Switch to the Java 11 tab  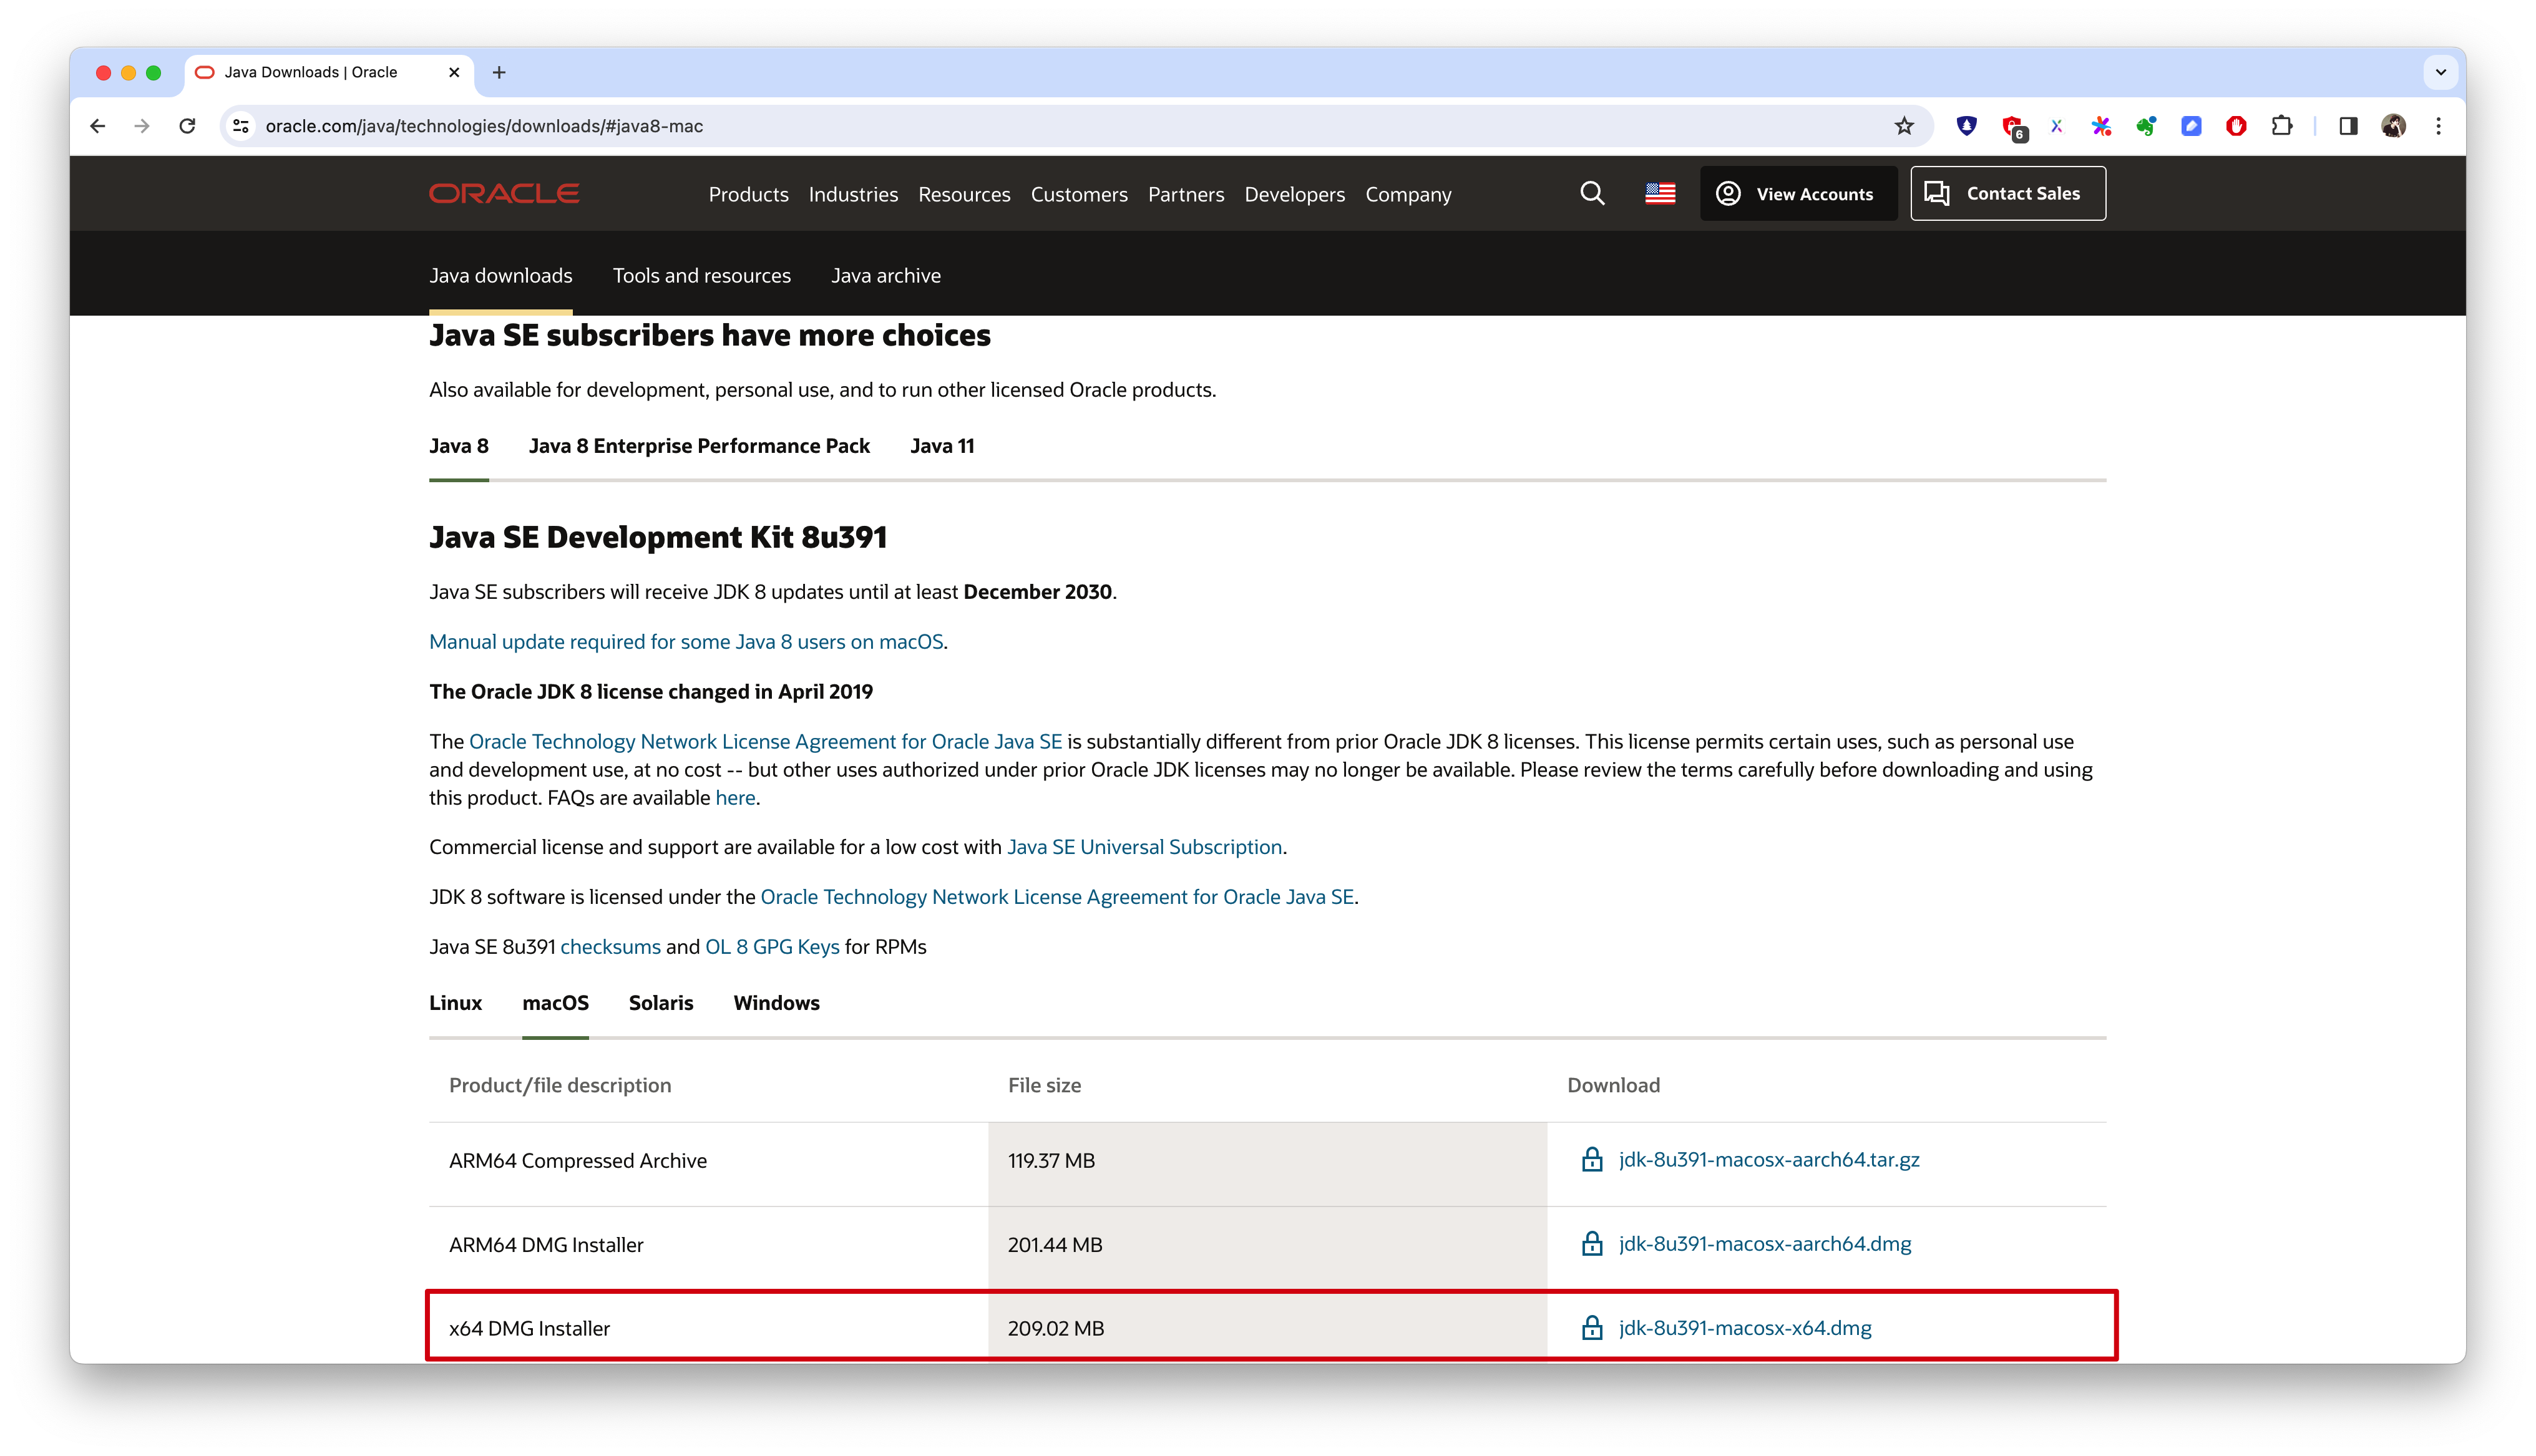pyautogui.click(x=941, y=446)
